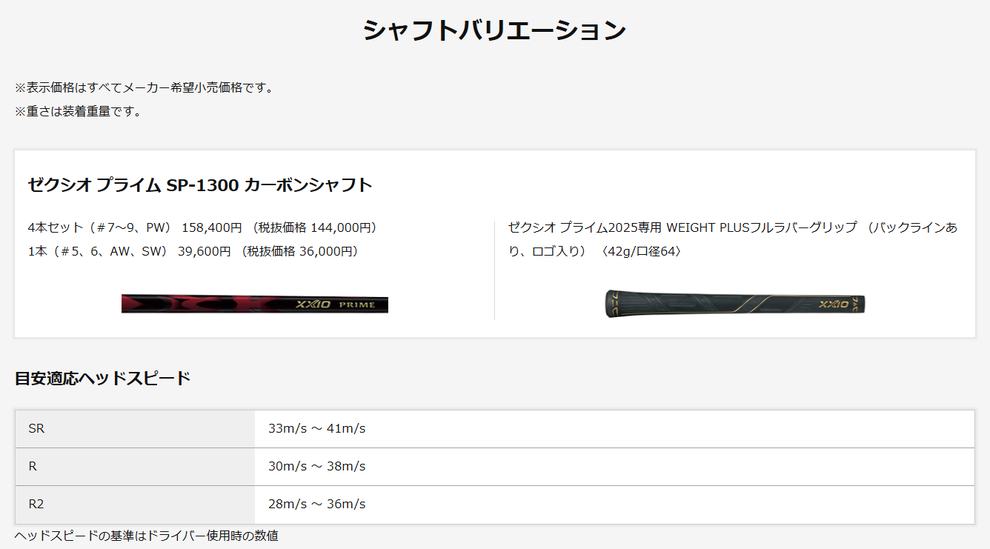Select the SR row label
This screenshot has height=549, width=990.
click(134, 428)
